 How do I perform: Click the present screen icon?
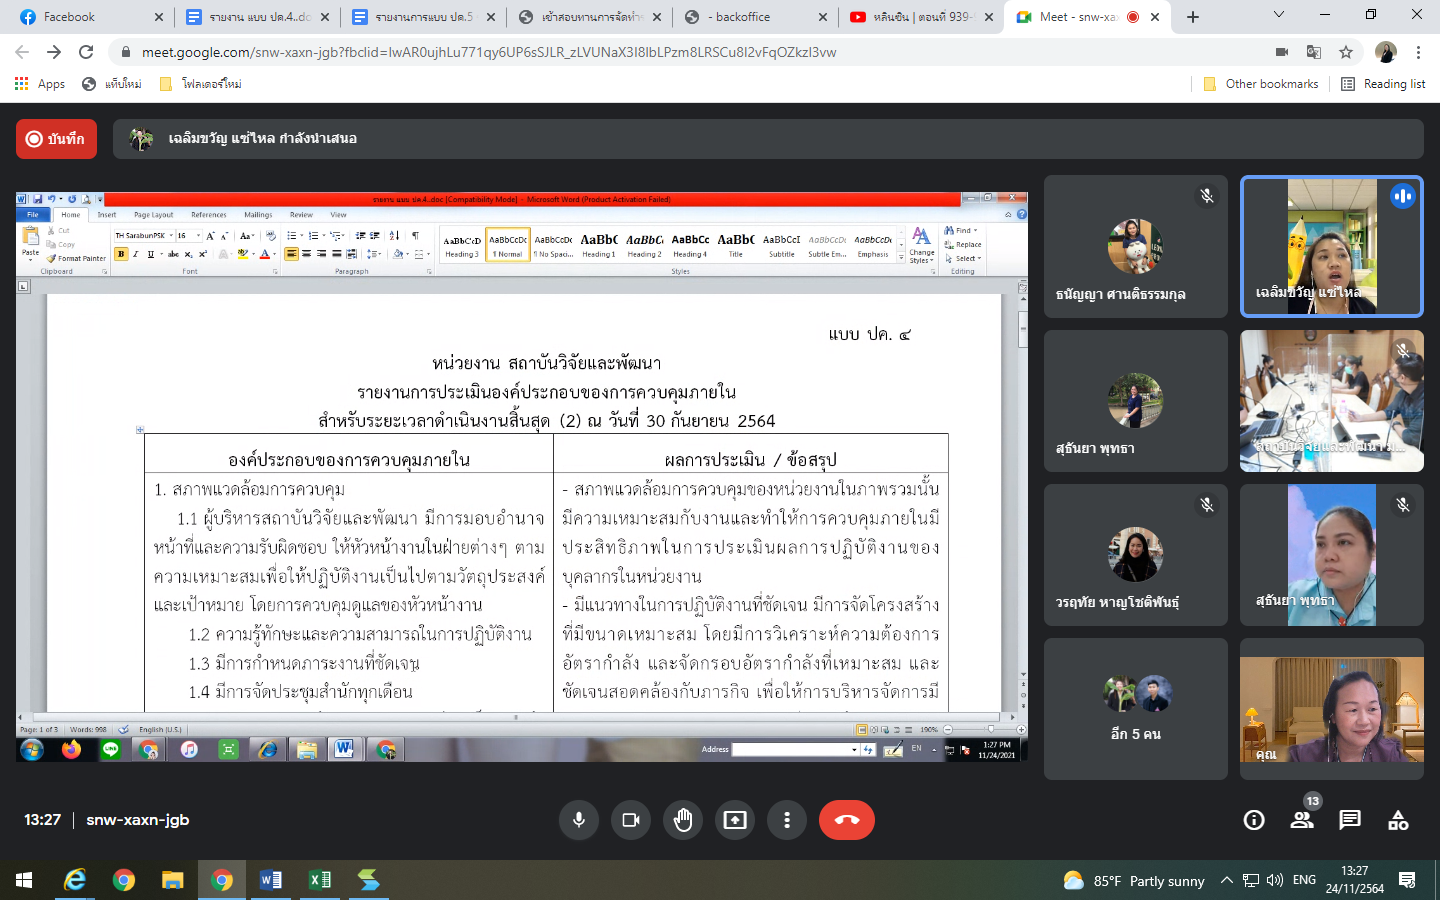pos(735,820)
